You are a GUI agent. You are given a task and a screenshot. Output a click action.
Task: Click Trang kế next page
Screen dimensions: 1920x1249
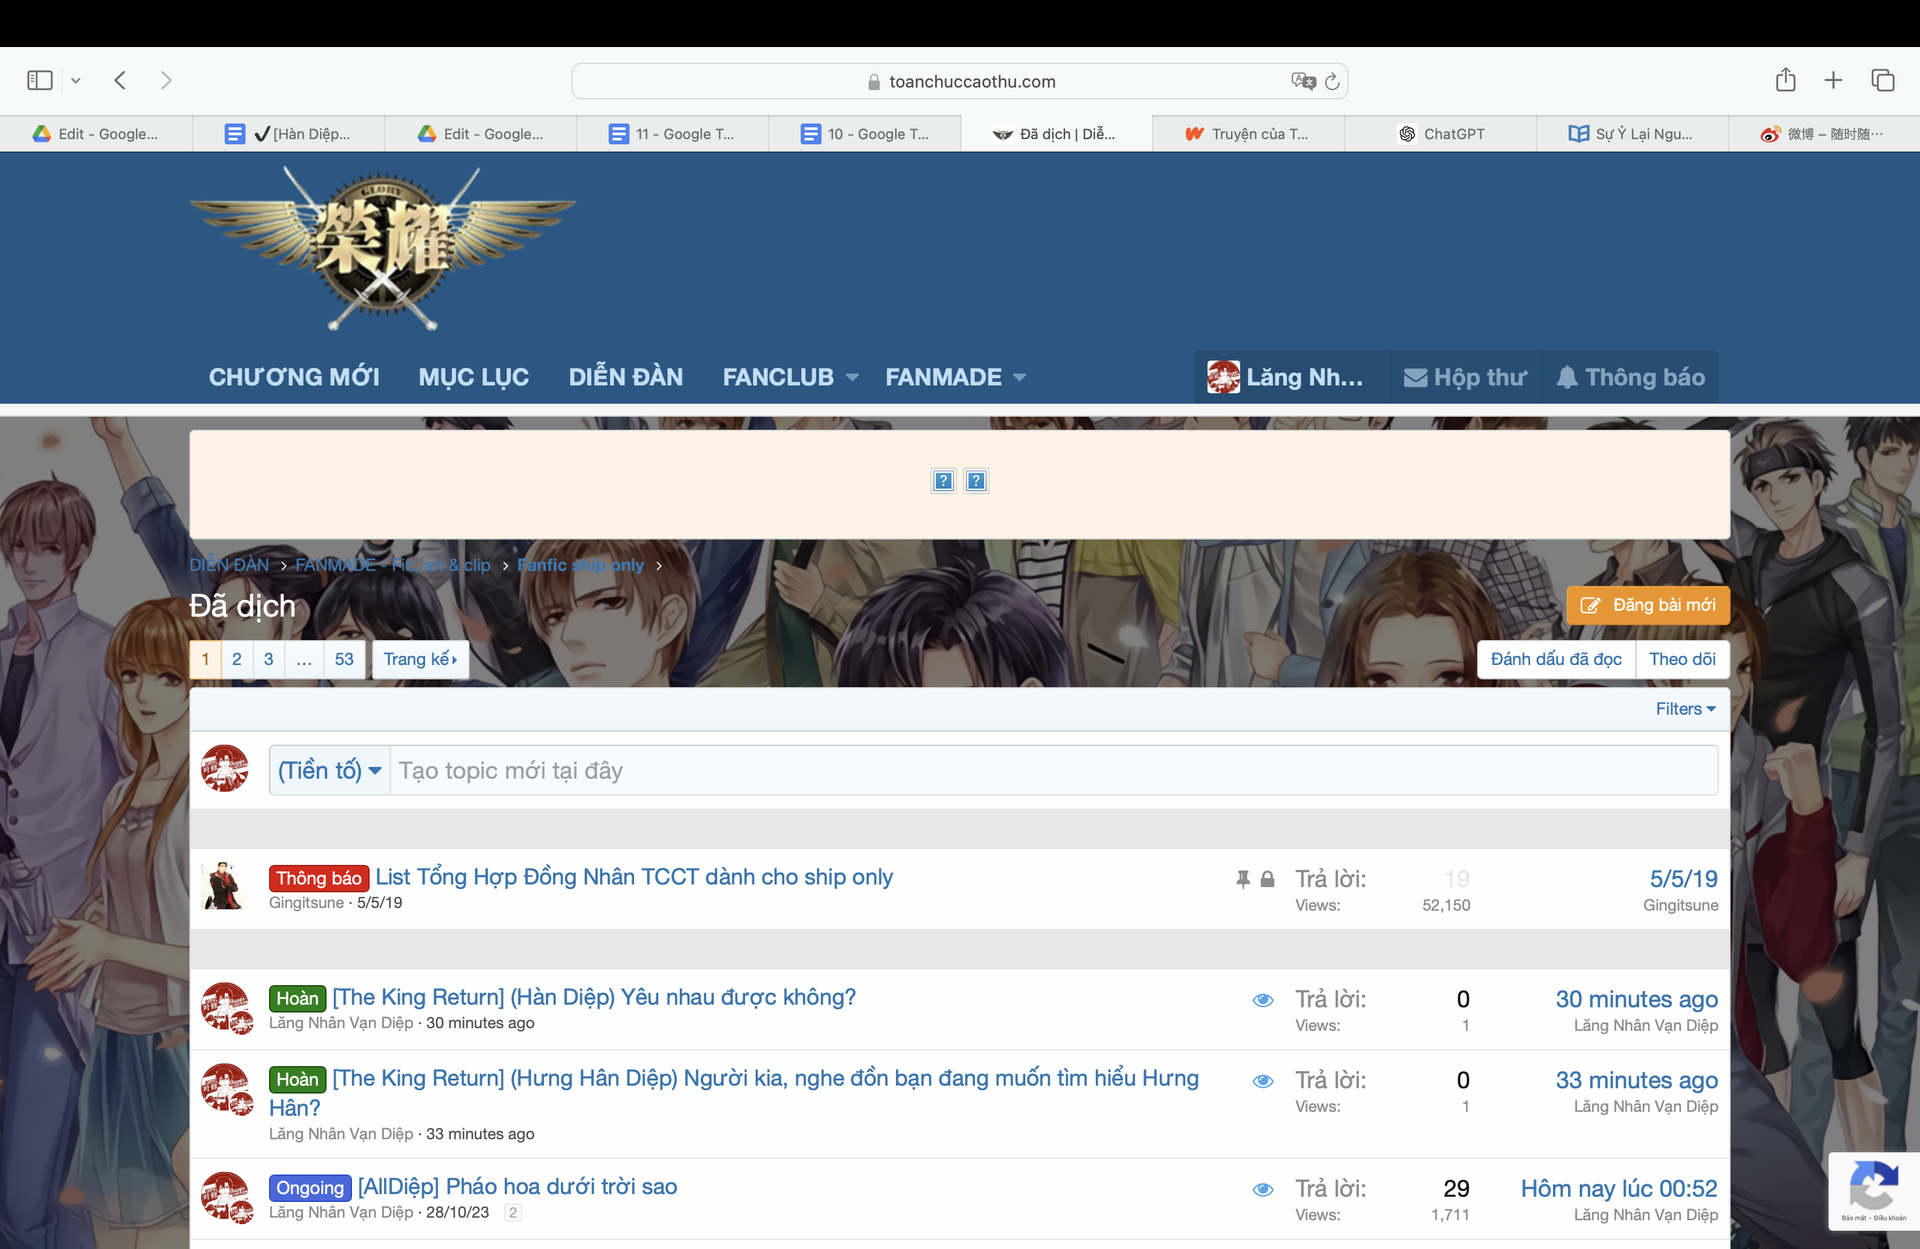tap(420, 659)
